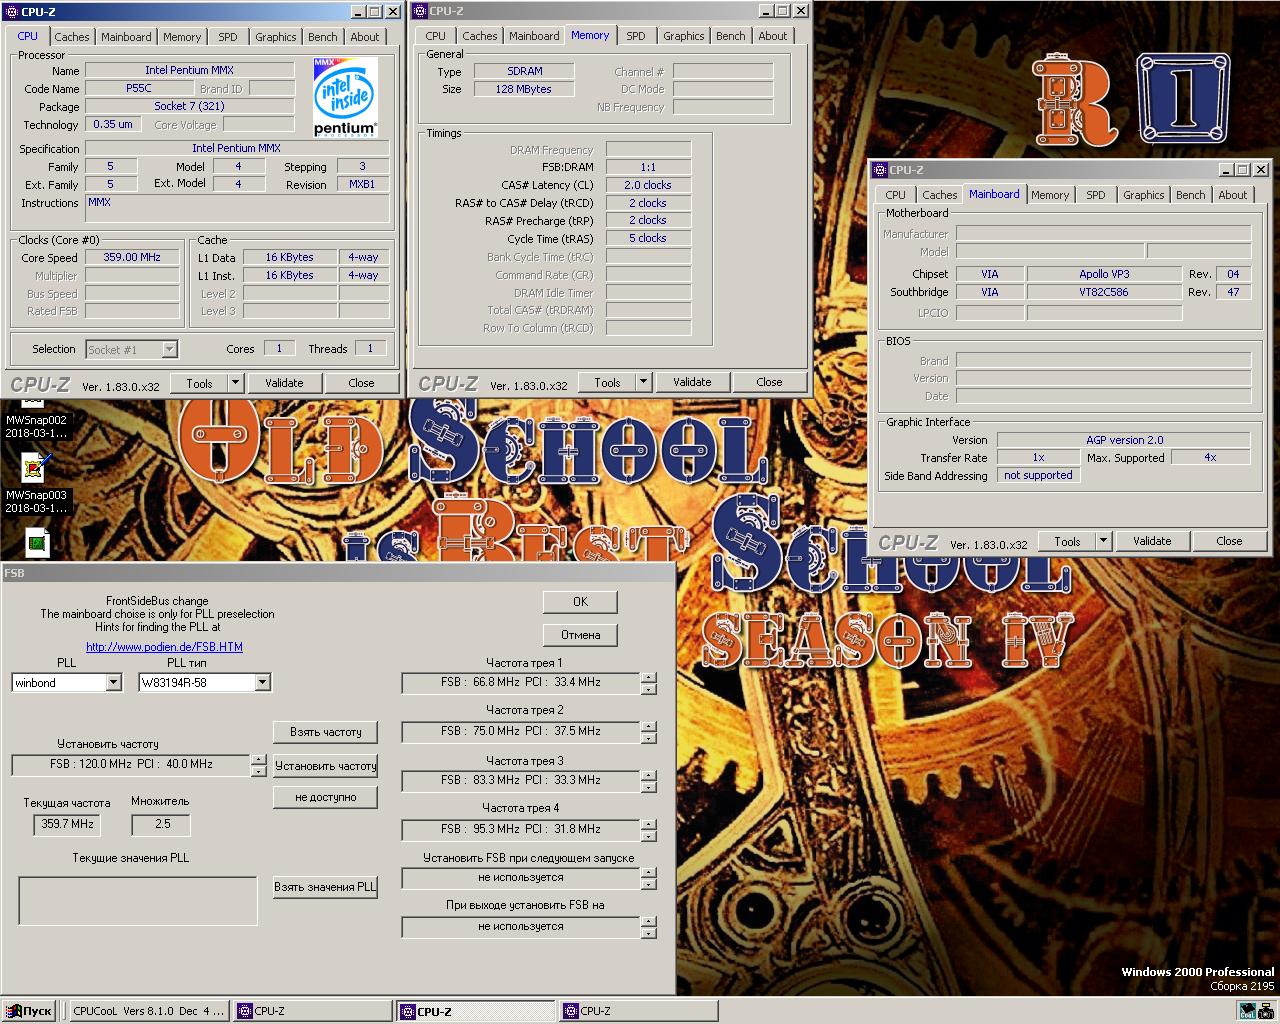
Task: Click title bar icon of CPU tab CPU-Z window
Action: [x=11, y=11]
